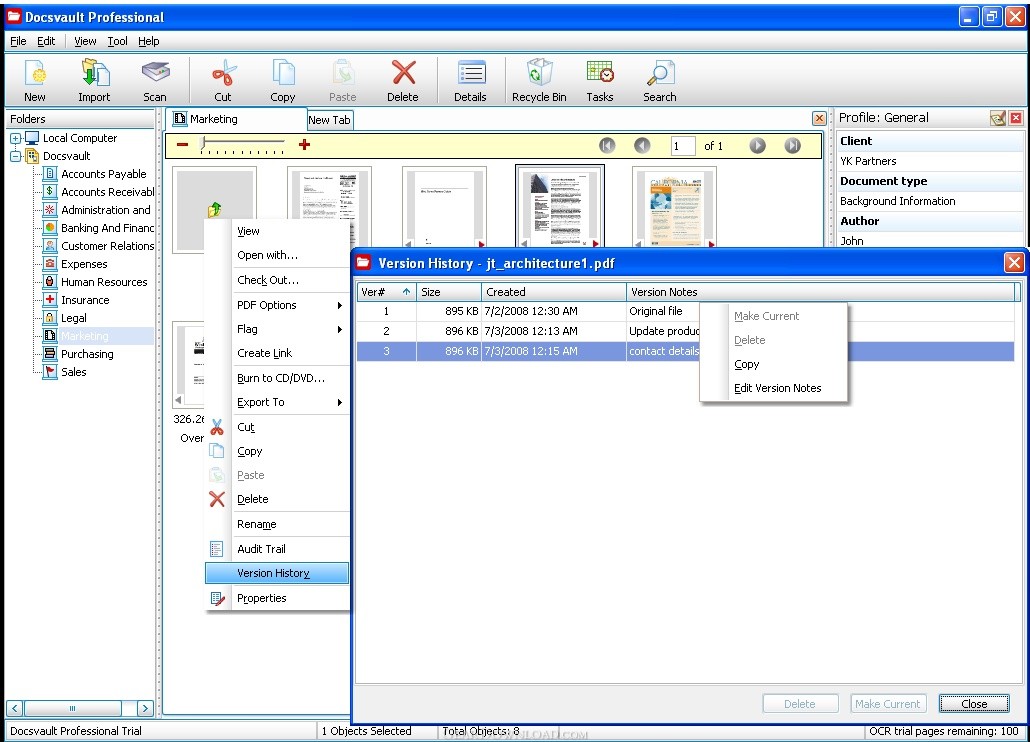Open the Tool menu
The height and width of the screenshot is (742, 1030).
[118, 41]
